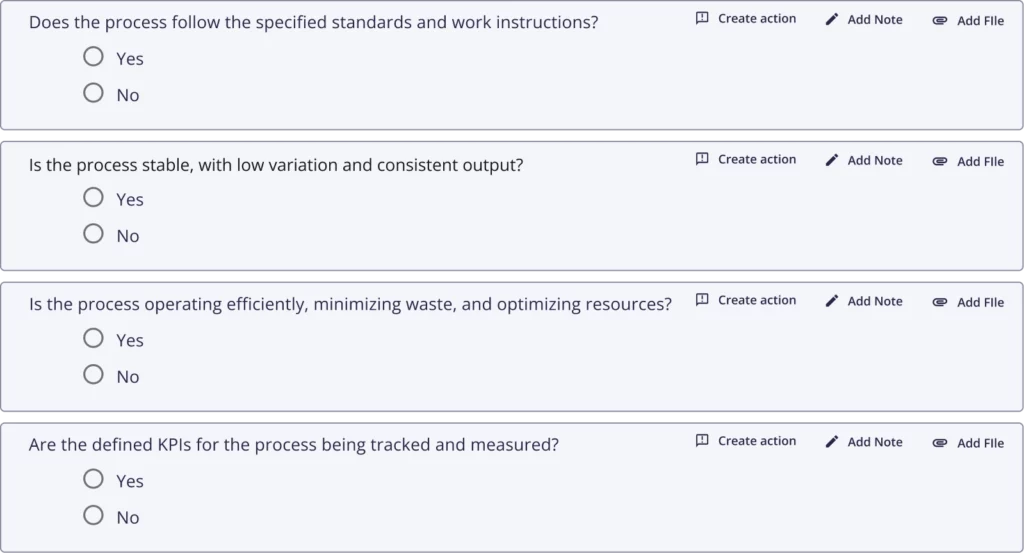Click Create action icon for process stability question
Image resolution: width=1024 pixels, height=553 pixels.
(702, 159)
